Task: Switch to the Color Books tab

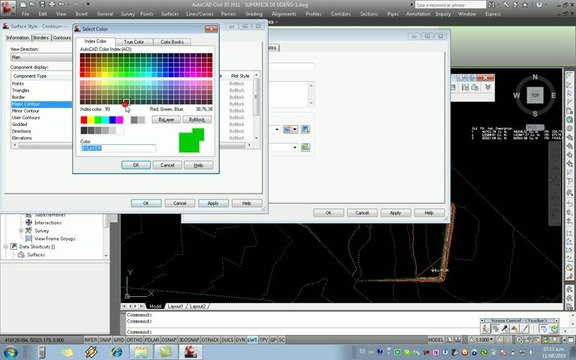Action: [172, 42]
